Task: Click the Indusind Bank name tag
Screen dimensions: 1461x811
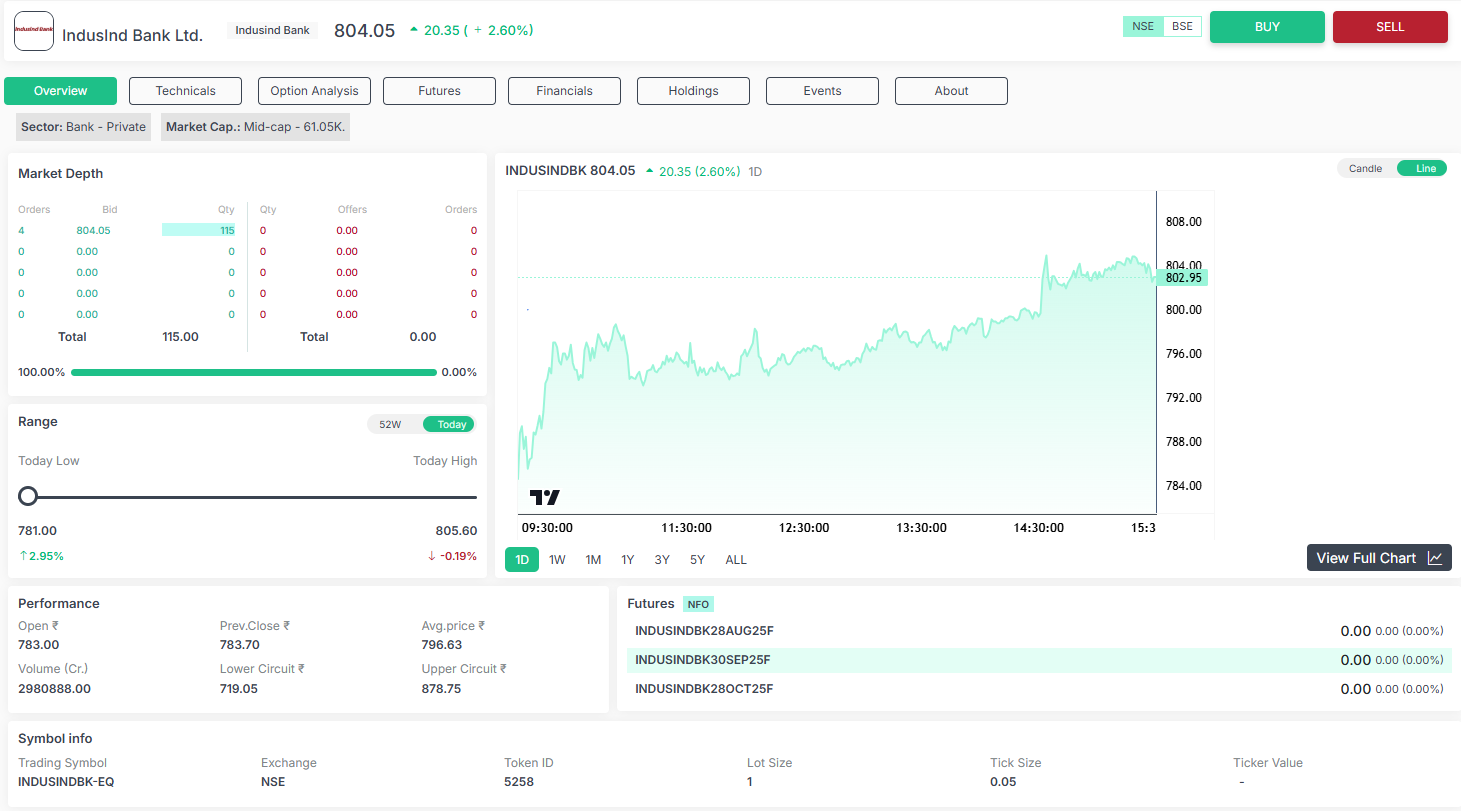Action: point(273,30)
